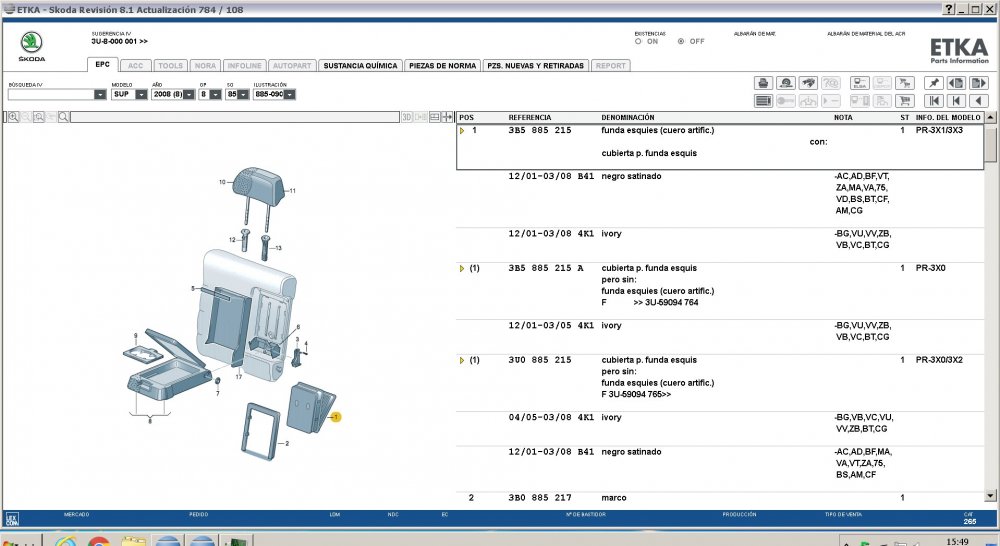Screen dimensions: 1000x546
Task: Click the TOOLS tab
Action: tap(170, 66)
